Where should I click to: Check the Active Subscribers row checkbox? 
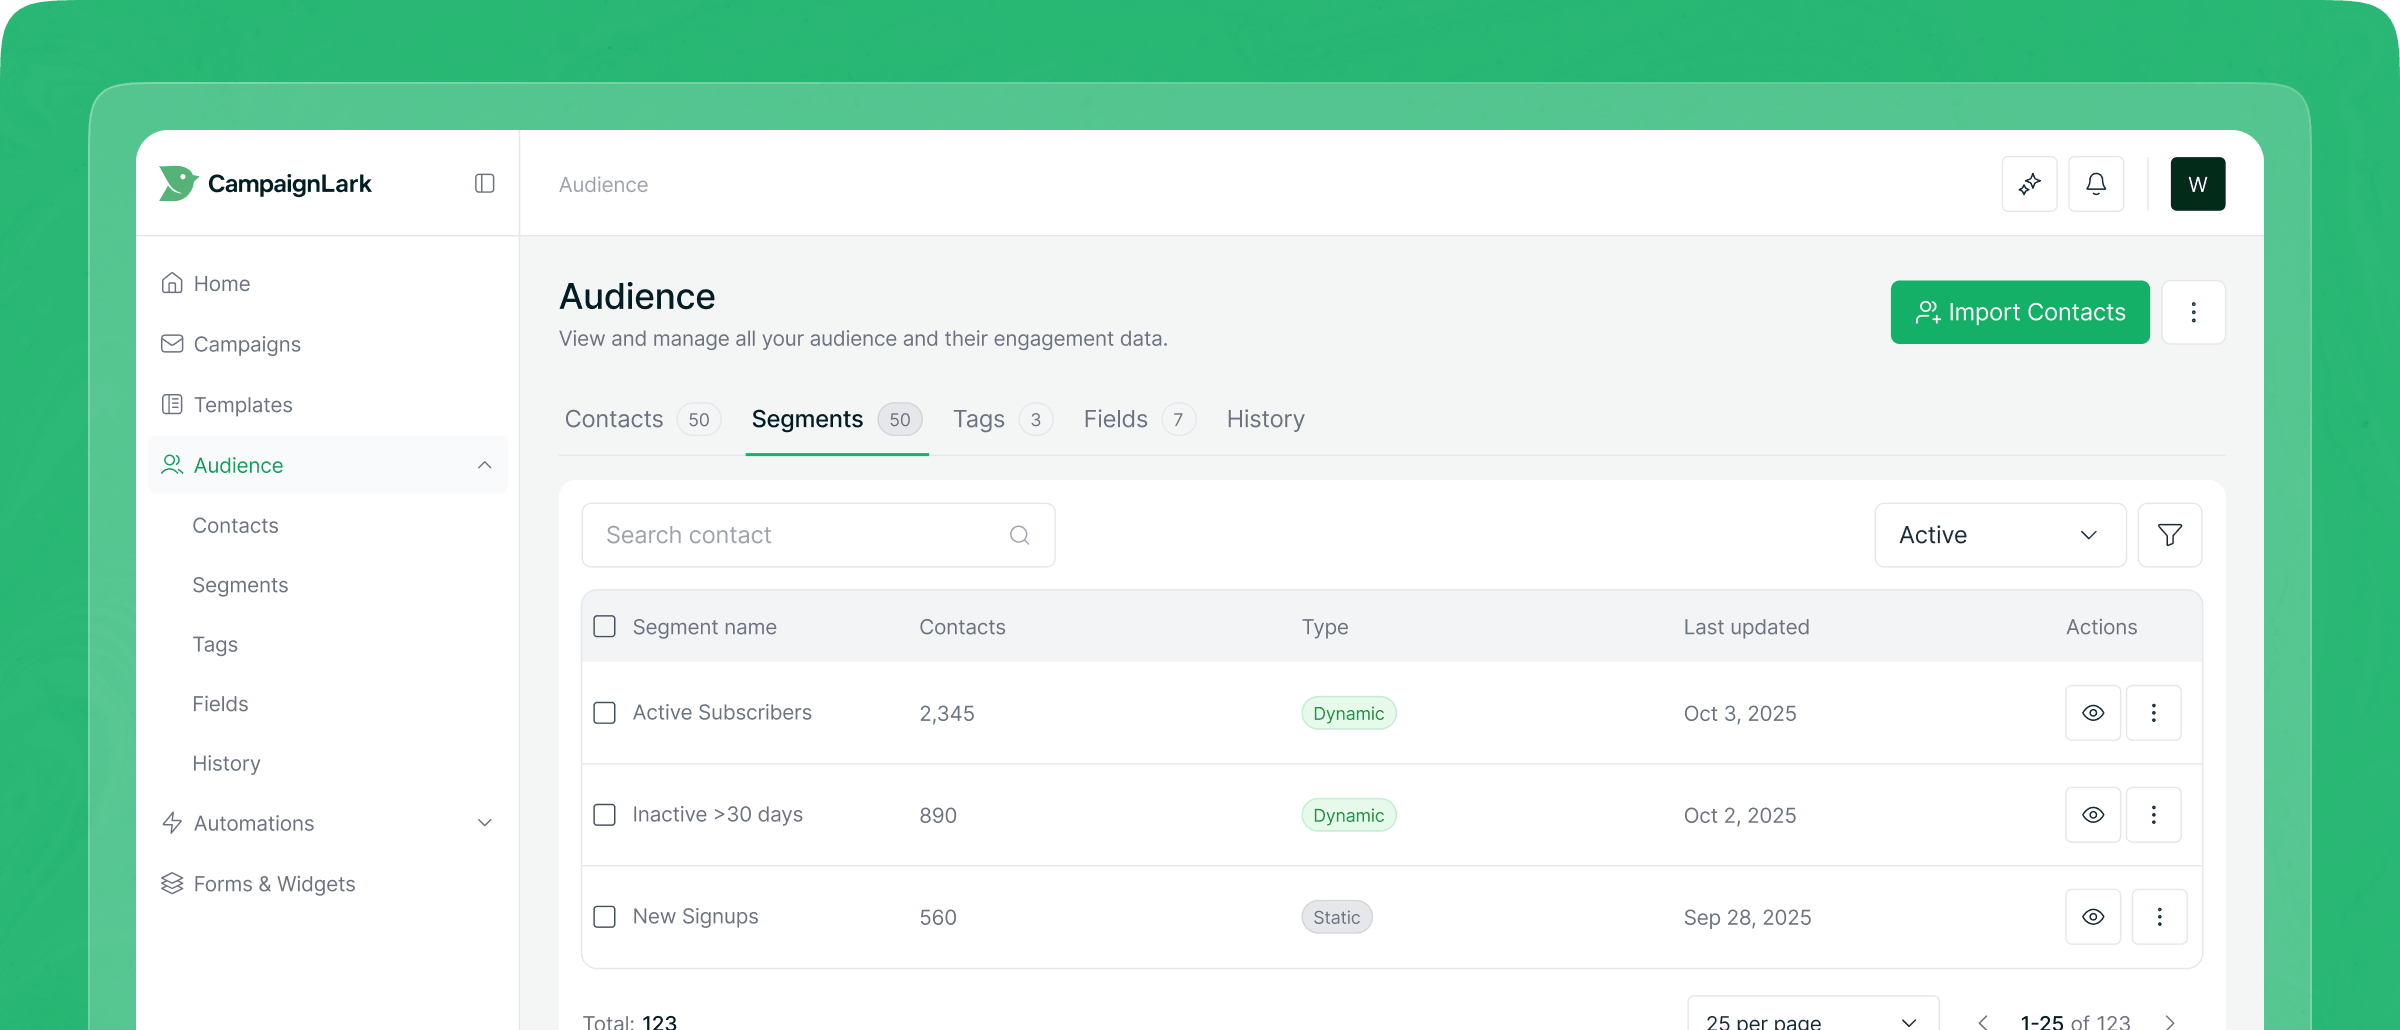click(x=605, y=713)
